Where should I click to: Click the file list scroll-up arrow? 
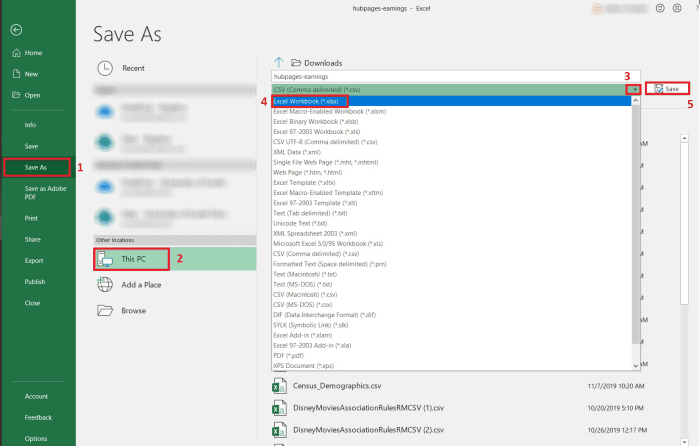[684, 138]
